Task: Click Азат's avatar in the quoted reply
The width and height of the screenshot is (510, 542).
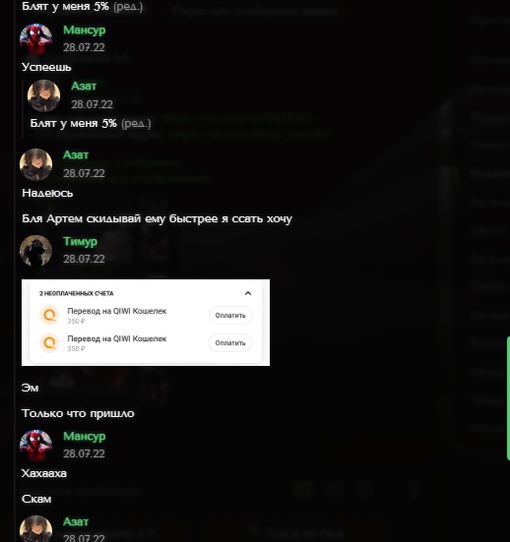Action: coord(44,96)
